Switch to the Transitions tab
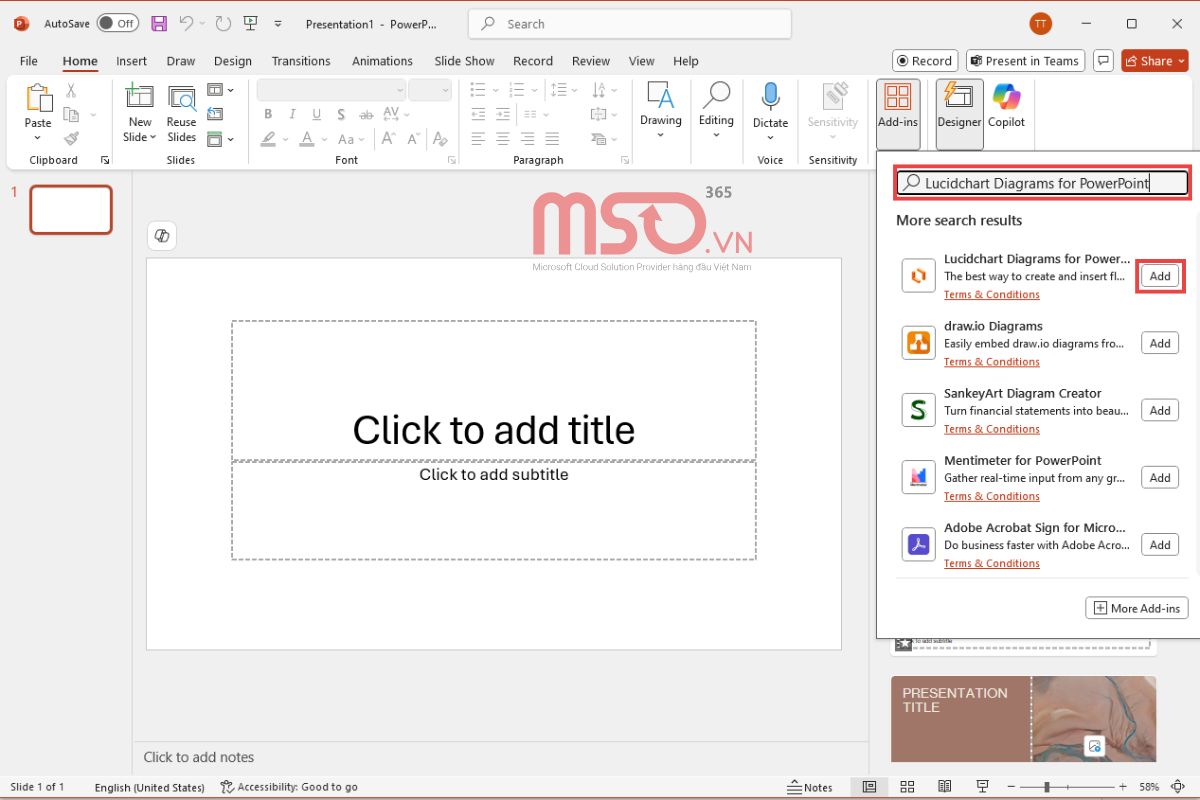The image size is (1200, 800). (x=301, y=61)
